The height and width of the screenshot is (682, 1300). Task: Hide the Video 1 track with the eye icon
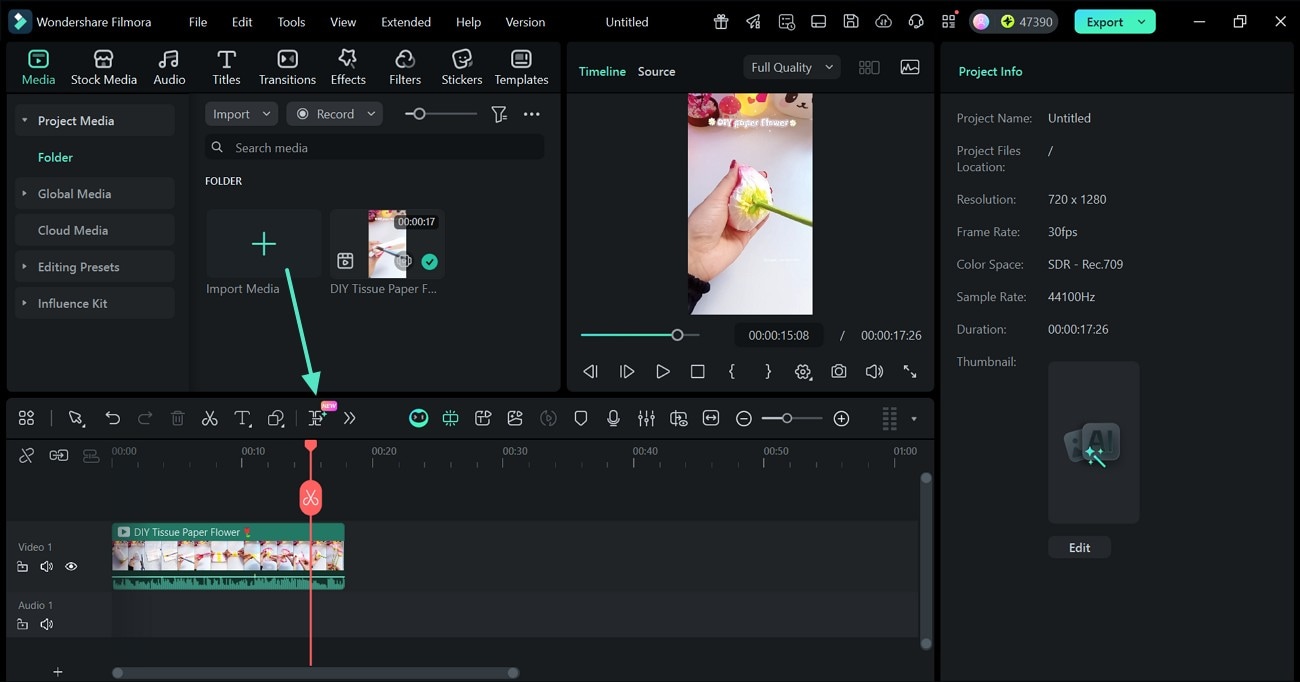pos(70,566)
